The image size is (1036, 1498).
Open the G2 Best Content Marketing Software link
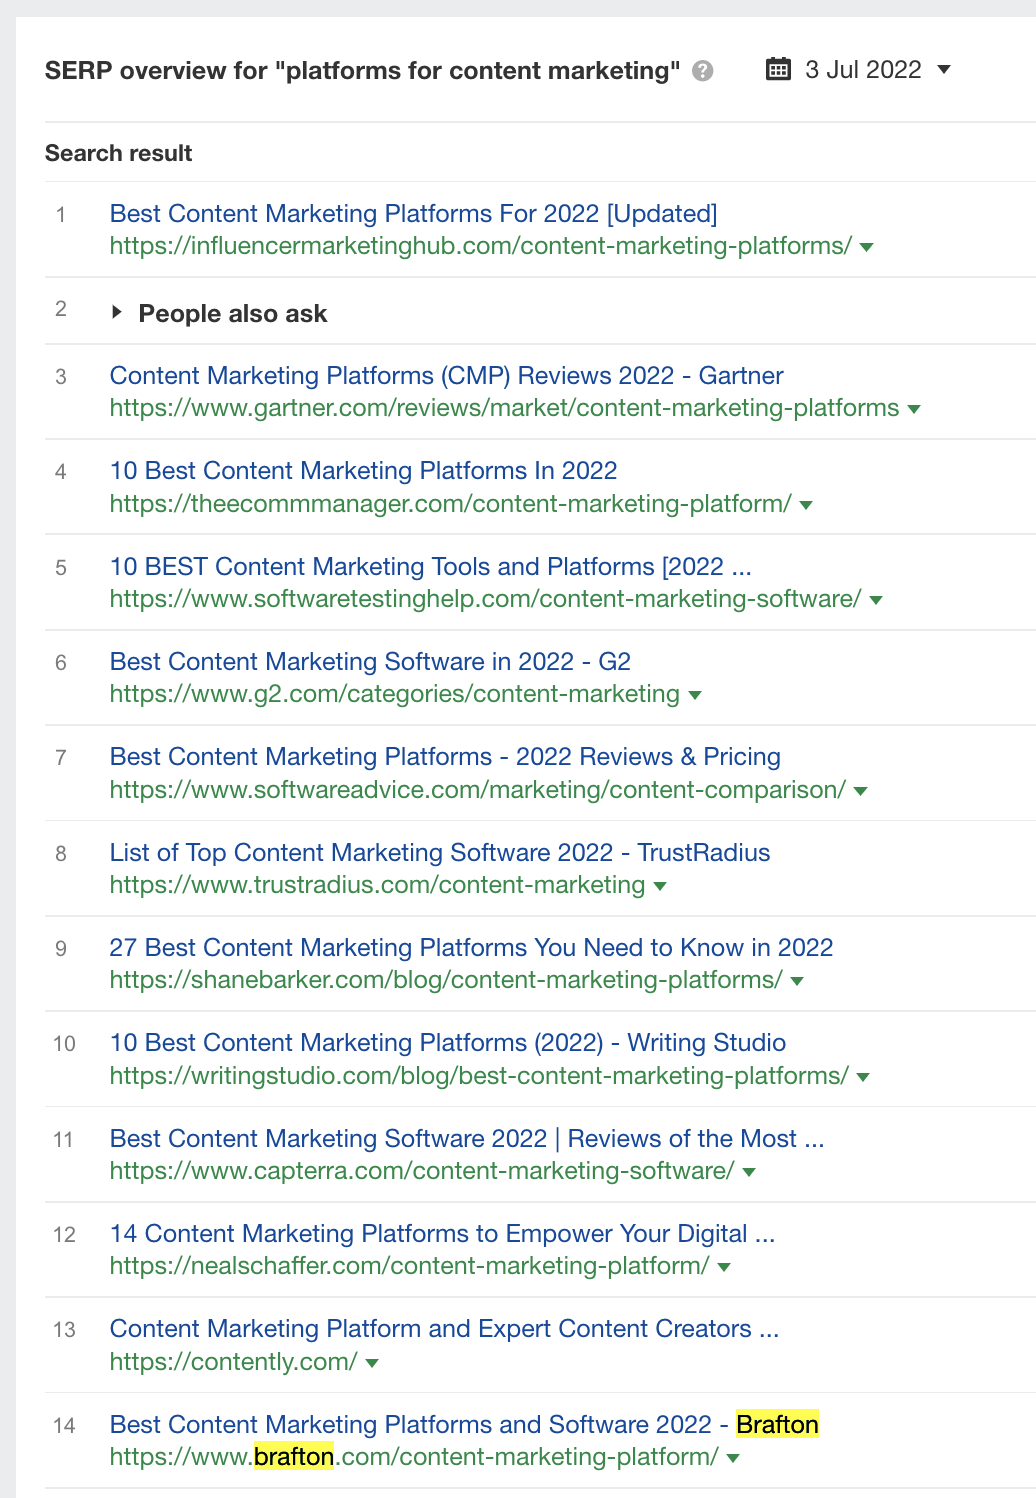370,662
